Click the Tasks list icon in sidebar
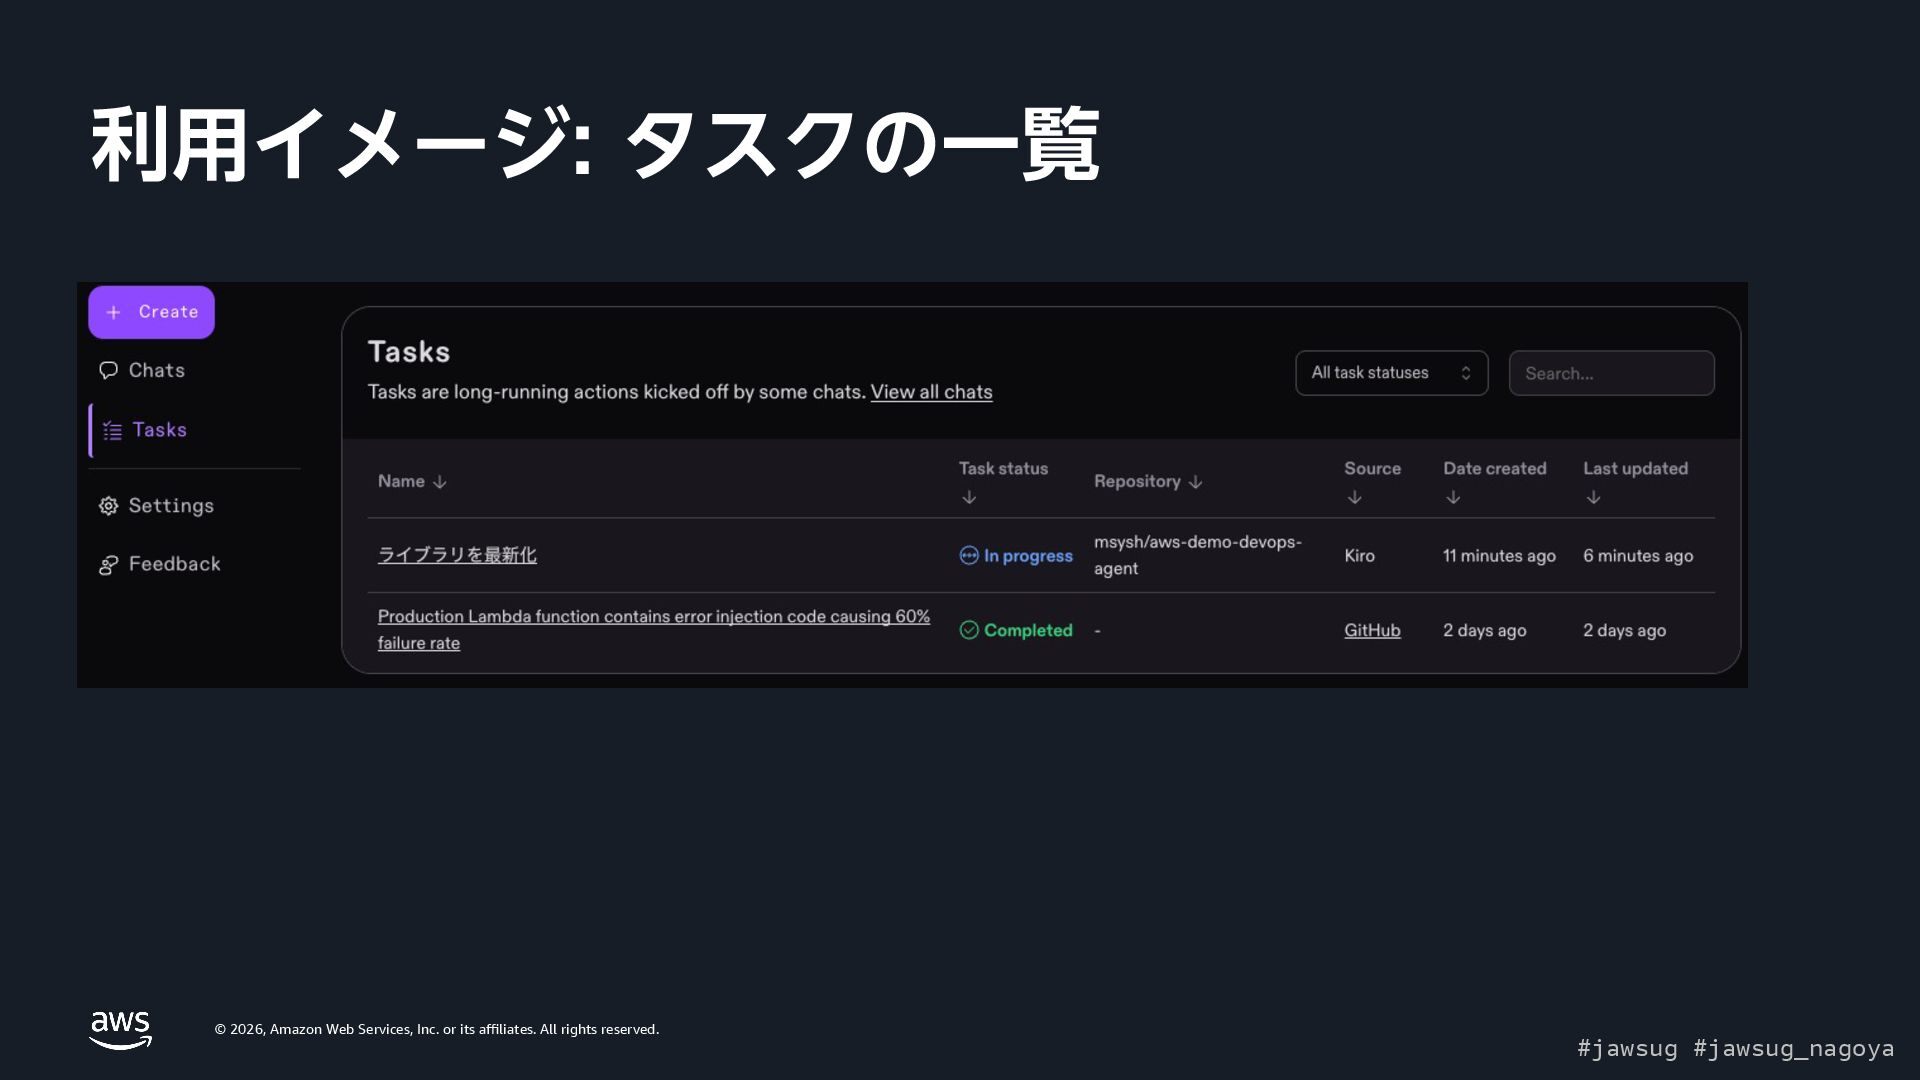The width and height of the screenshot is (1920, 1080). tap(113, 431)
